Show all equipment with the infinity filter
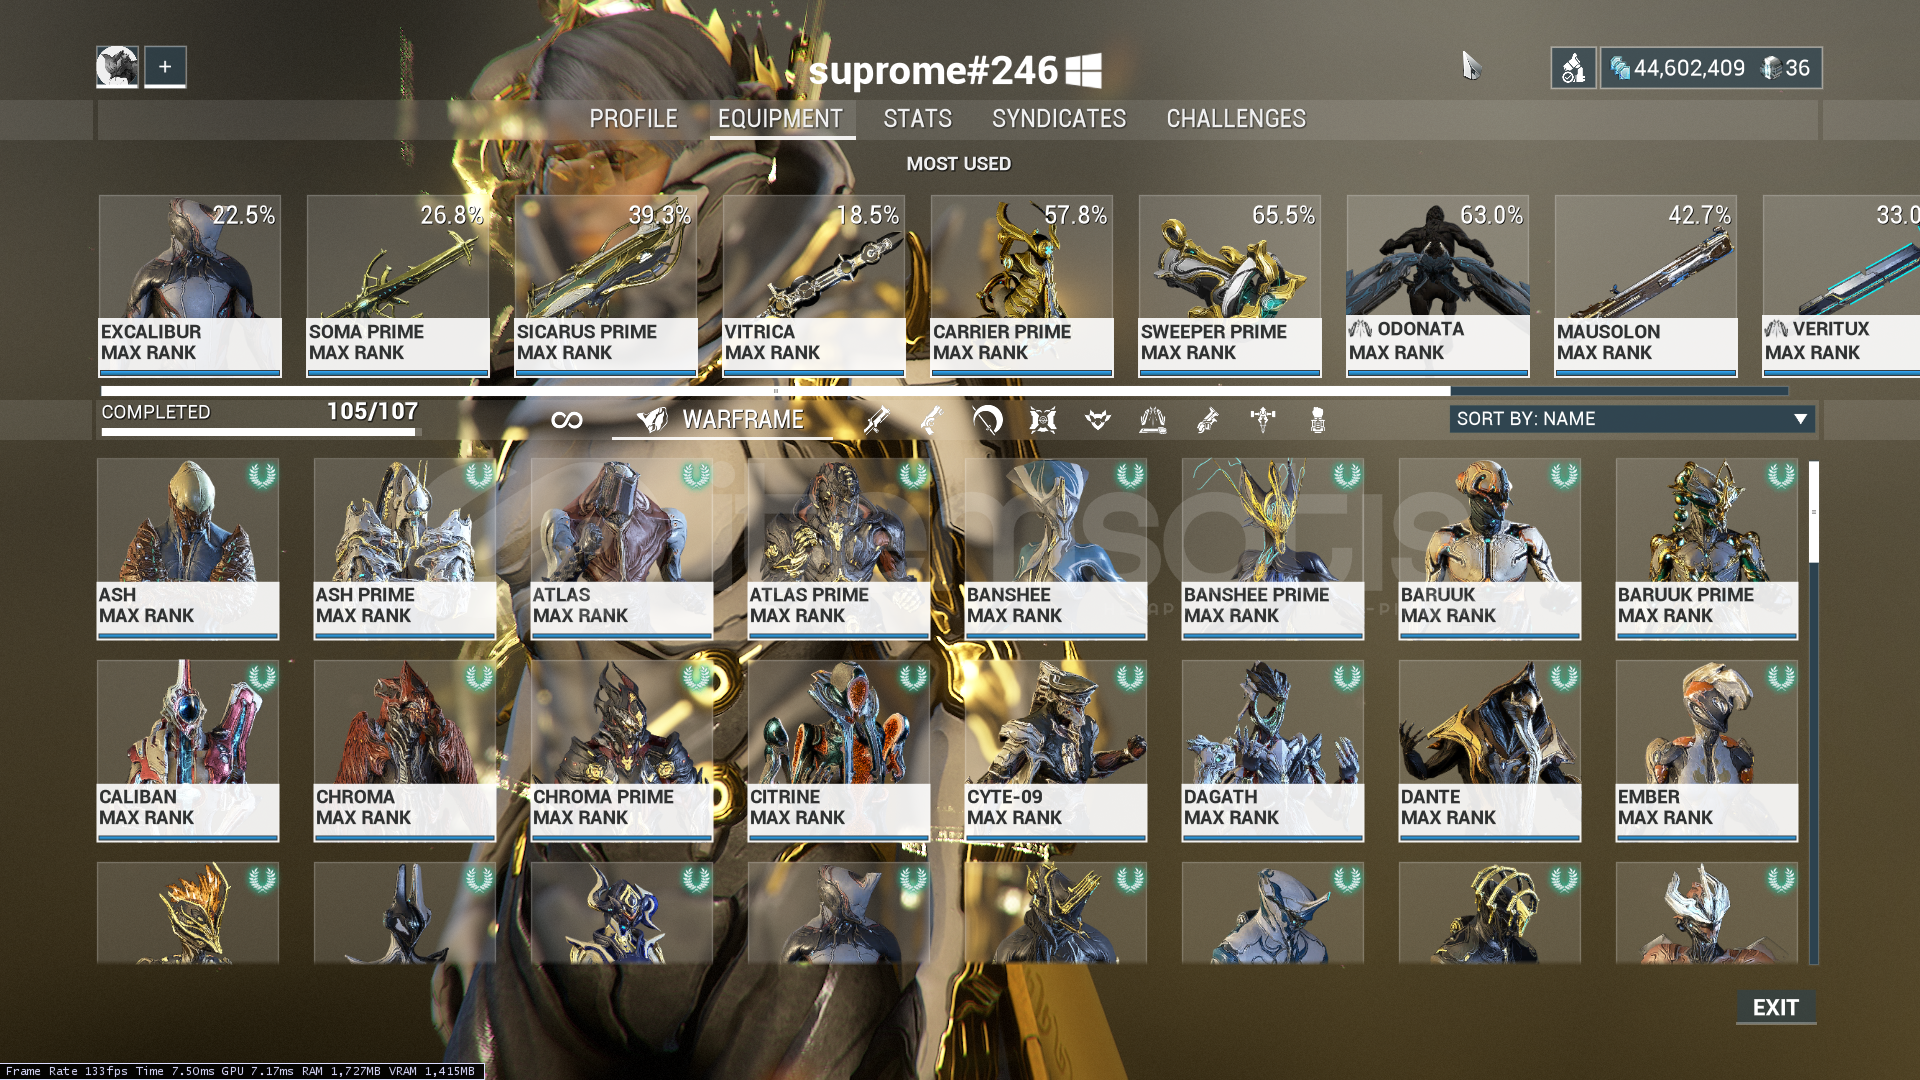 [567, 420]
